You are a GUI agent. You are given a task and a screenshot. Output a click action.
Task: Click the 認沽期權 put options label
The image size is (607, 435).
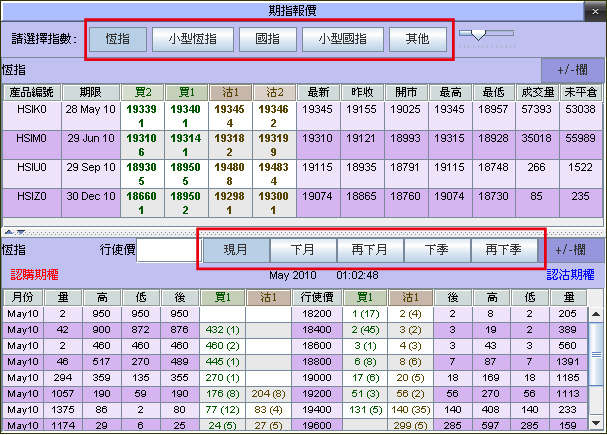(x=570, y=275)
